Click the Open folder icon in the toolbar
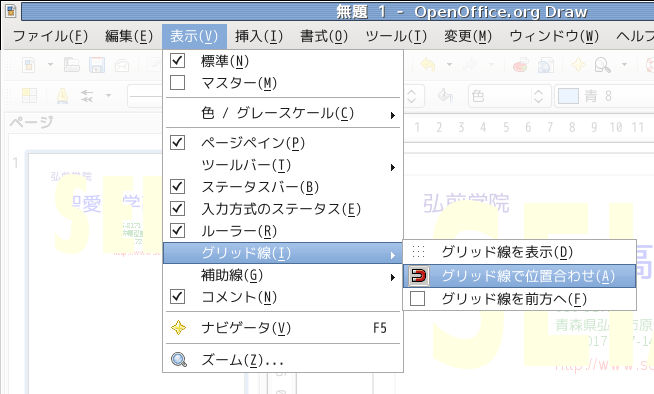Viewport: 654px width, 394px height. point(72,65)
